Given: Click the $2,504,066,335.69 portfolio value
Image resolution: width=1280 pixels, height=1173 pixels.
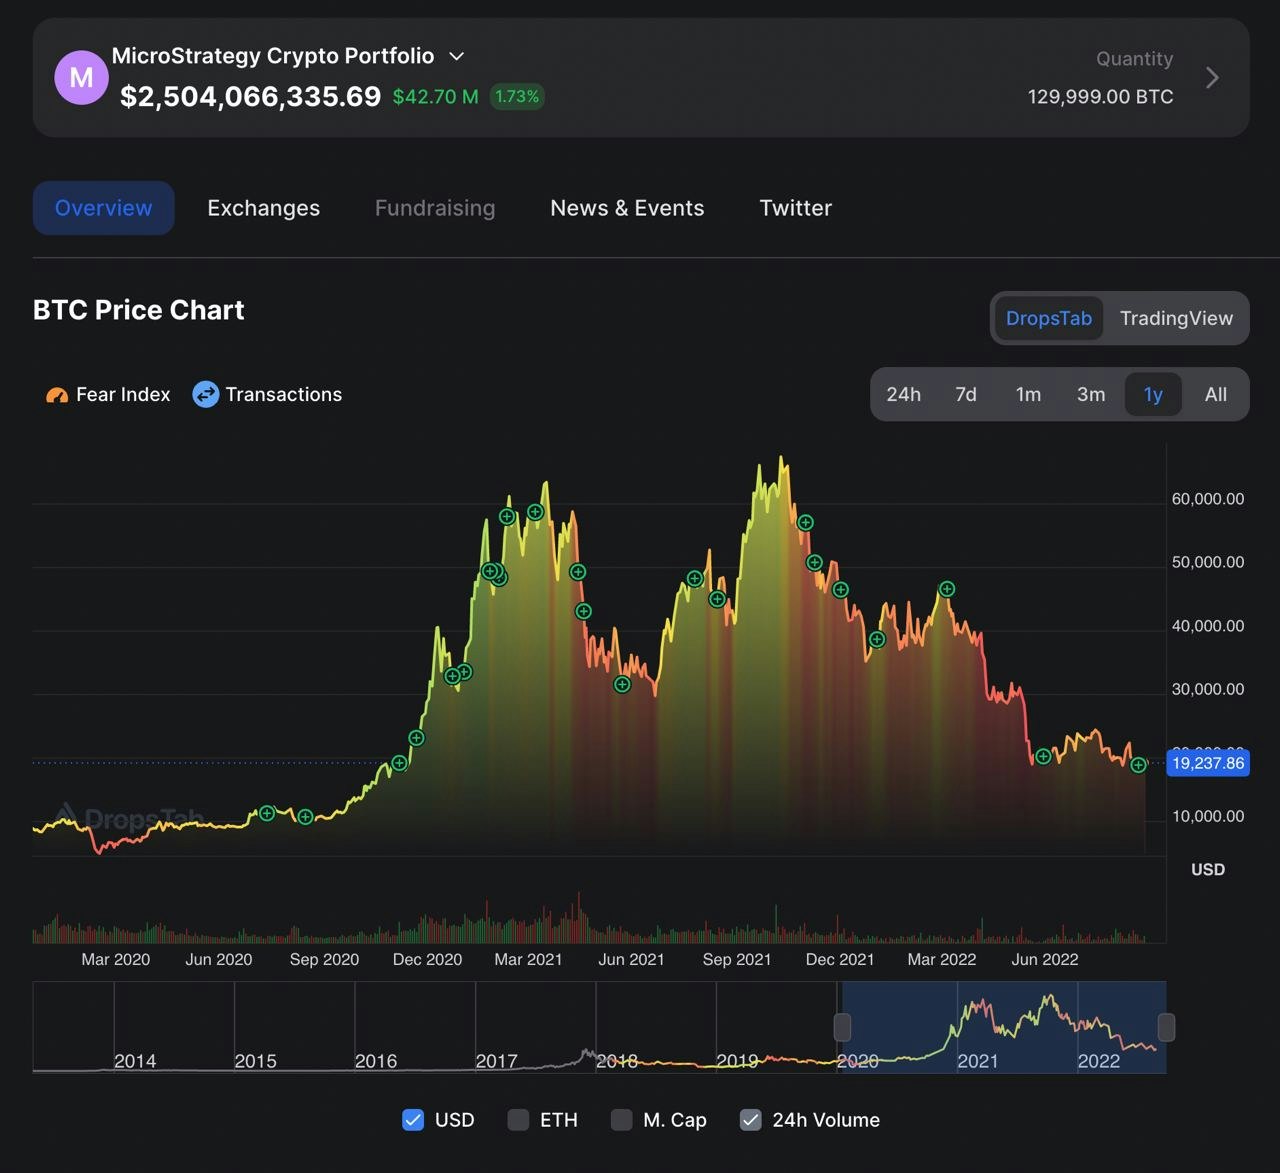Looking at the screenshot, I should (x=250, y=97).
